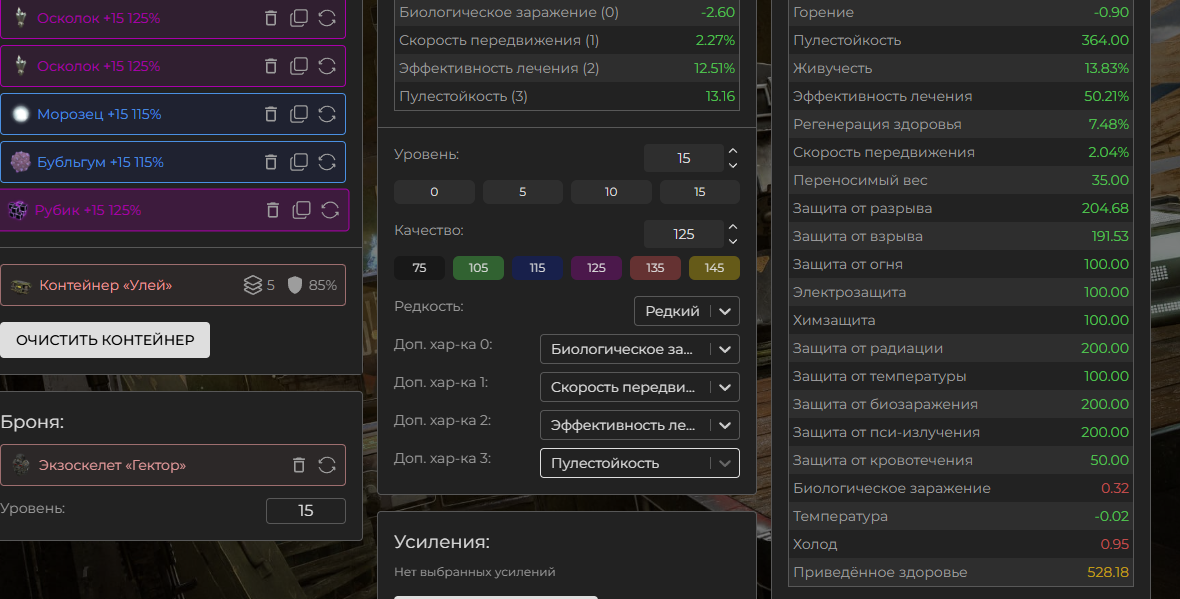Duplicate the Бублгум +15 115% artifact
This screenshot has height=599, width=1180.
click(299, 162)
